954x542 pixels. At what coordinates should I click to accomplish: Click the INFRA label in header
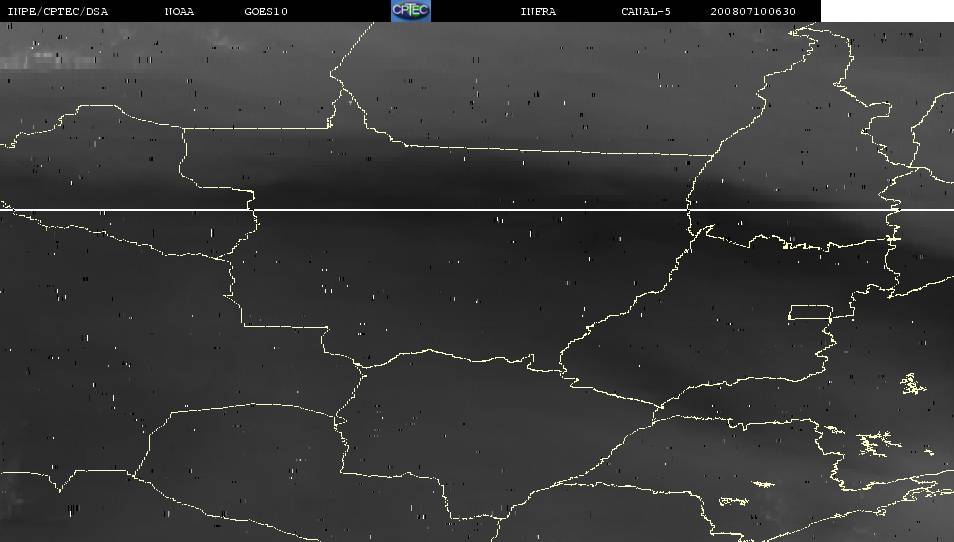tap(538, 12)
